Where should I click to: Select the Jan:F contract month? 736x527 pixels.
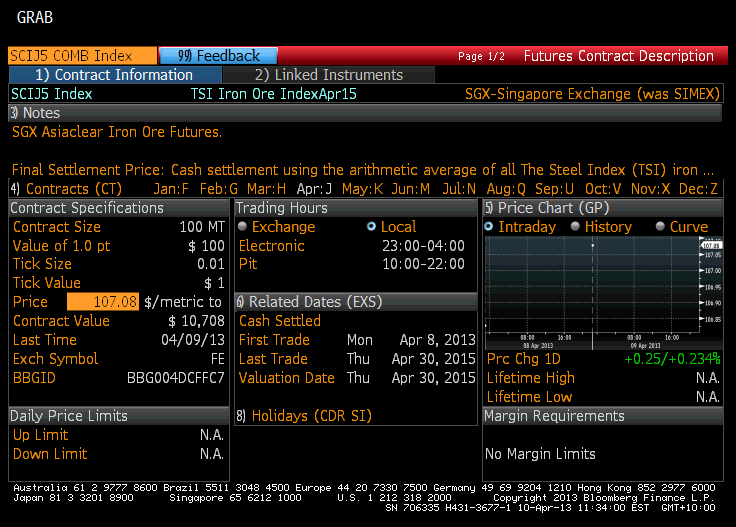pyautogui.click(x=171, y=189)
